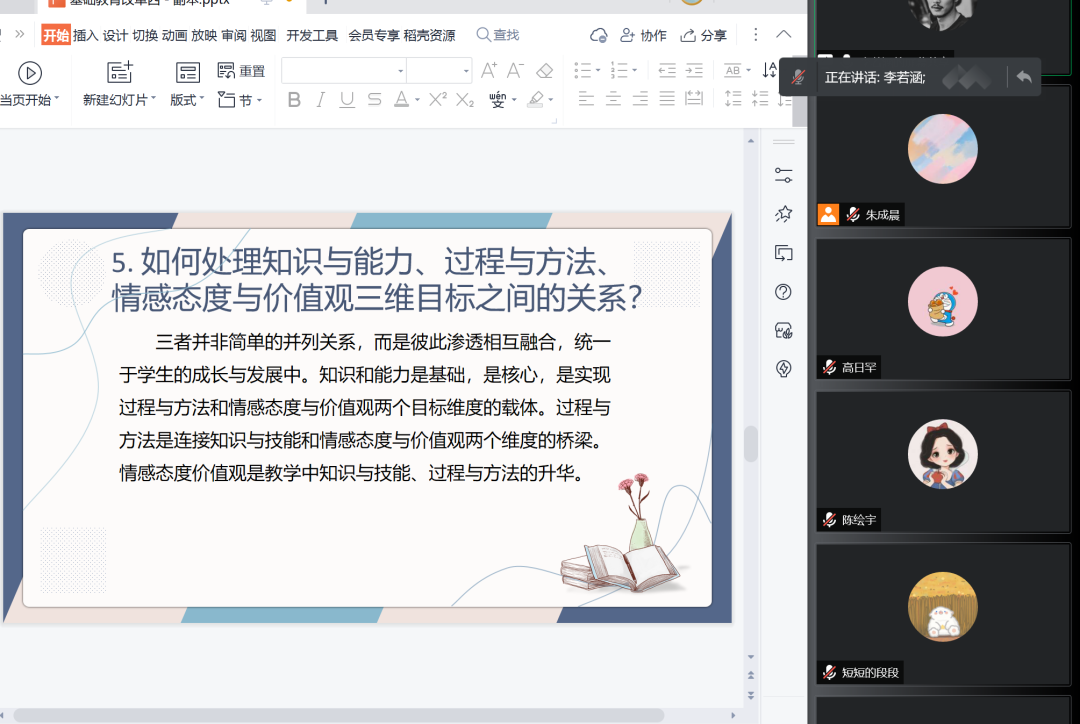
Task: Click the star-shaped sidebar icon
Action: (784, 214)
